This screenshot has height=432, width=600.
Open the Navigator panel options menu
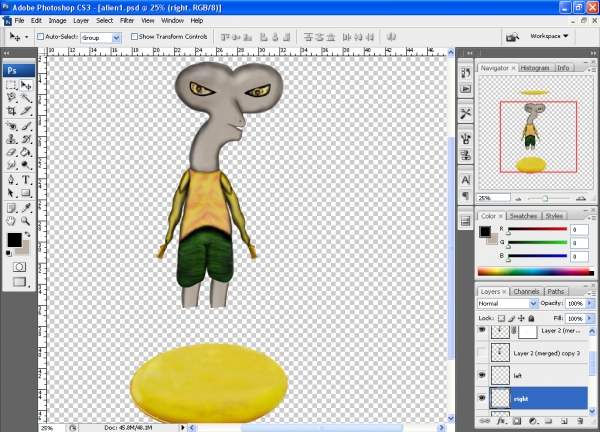593,70
